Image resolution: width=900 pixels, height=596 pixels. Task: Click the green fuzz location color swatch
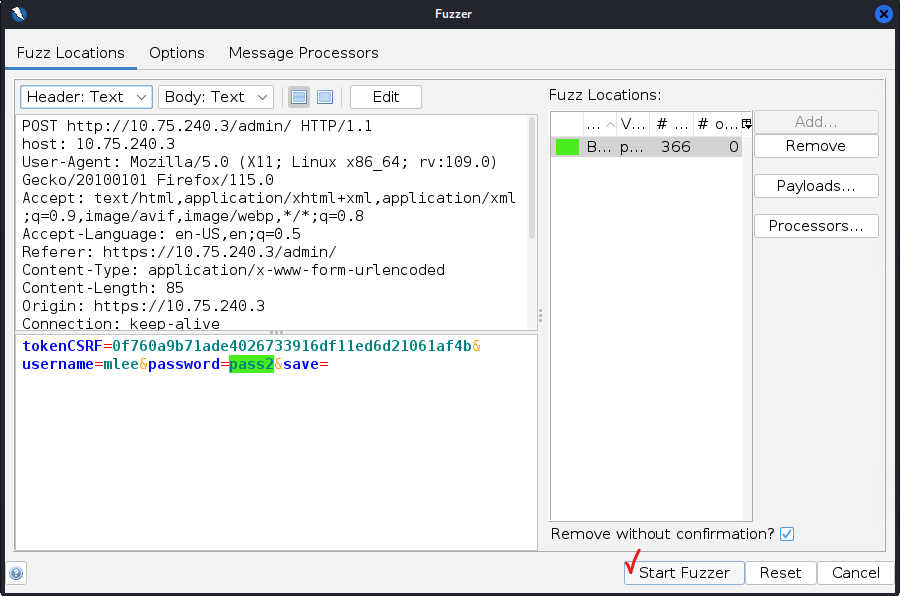pyautogui.click(x=567, y=147)
